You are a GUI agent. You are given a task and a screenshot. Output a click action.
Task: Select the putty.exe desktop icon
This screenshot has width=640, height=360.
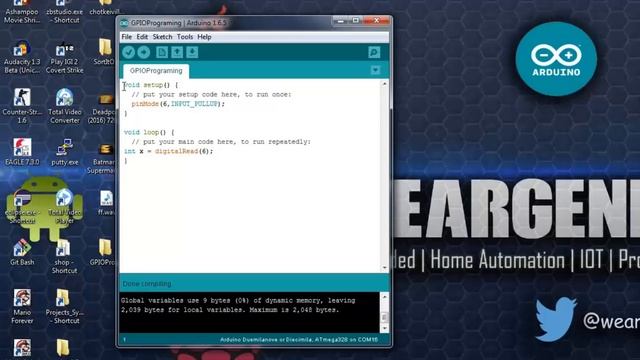pos(64,152)
